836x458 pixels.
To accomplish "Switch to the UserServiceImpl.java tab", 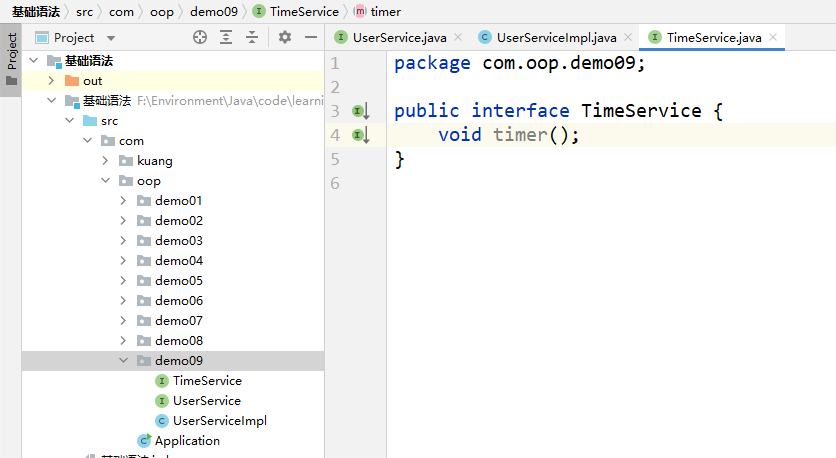I will point(557,38).
